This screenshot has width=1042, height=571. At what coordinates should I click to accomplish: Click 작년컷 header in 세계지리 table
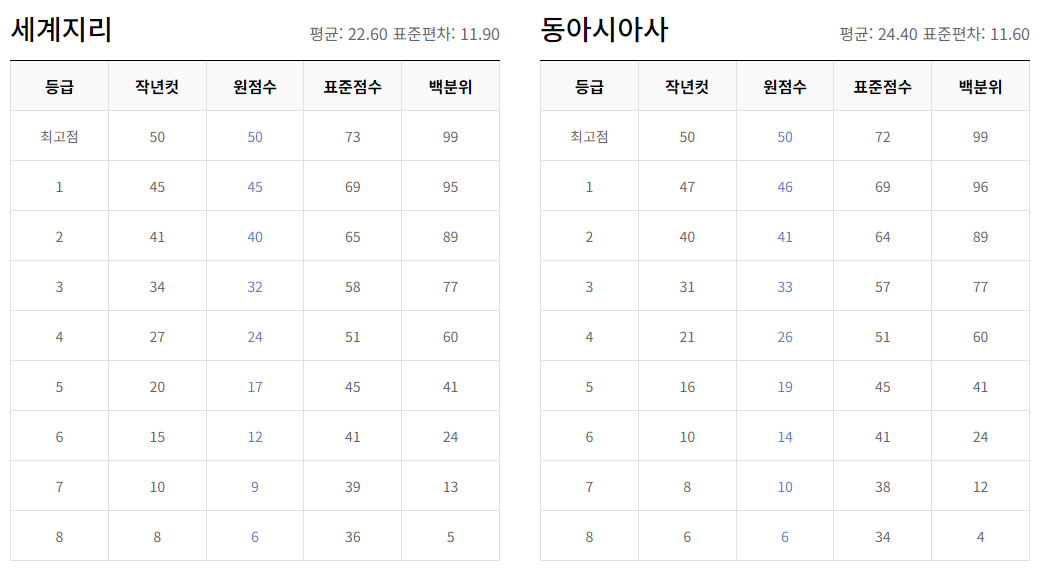[157, 86]
